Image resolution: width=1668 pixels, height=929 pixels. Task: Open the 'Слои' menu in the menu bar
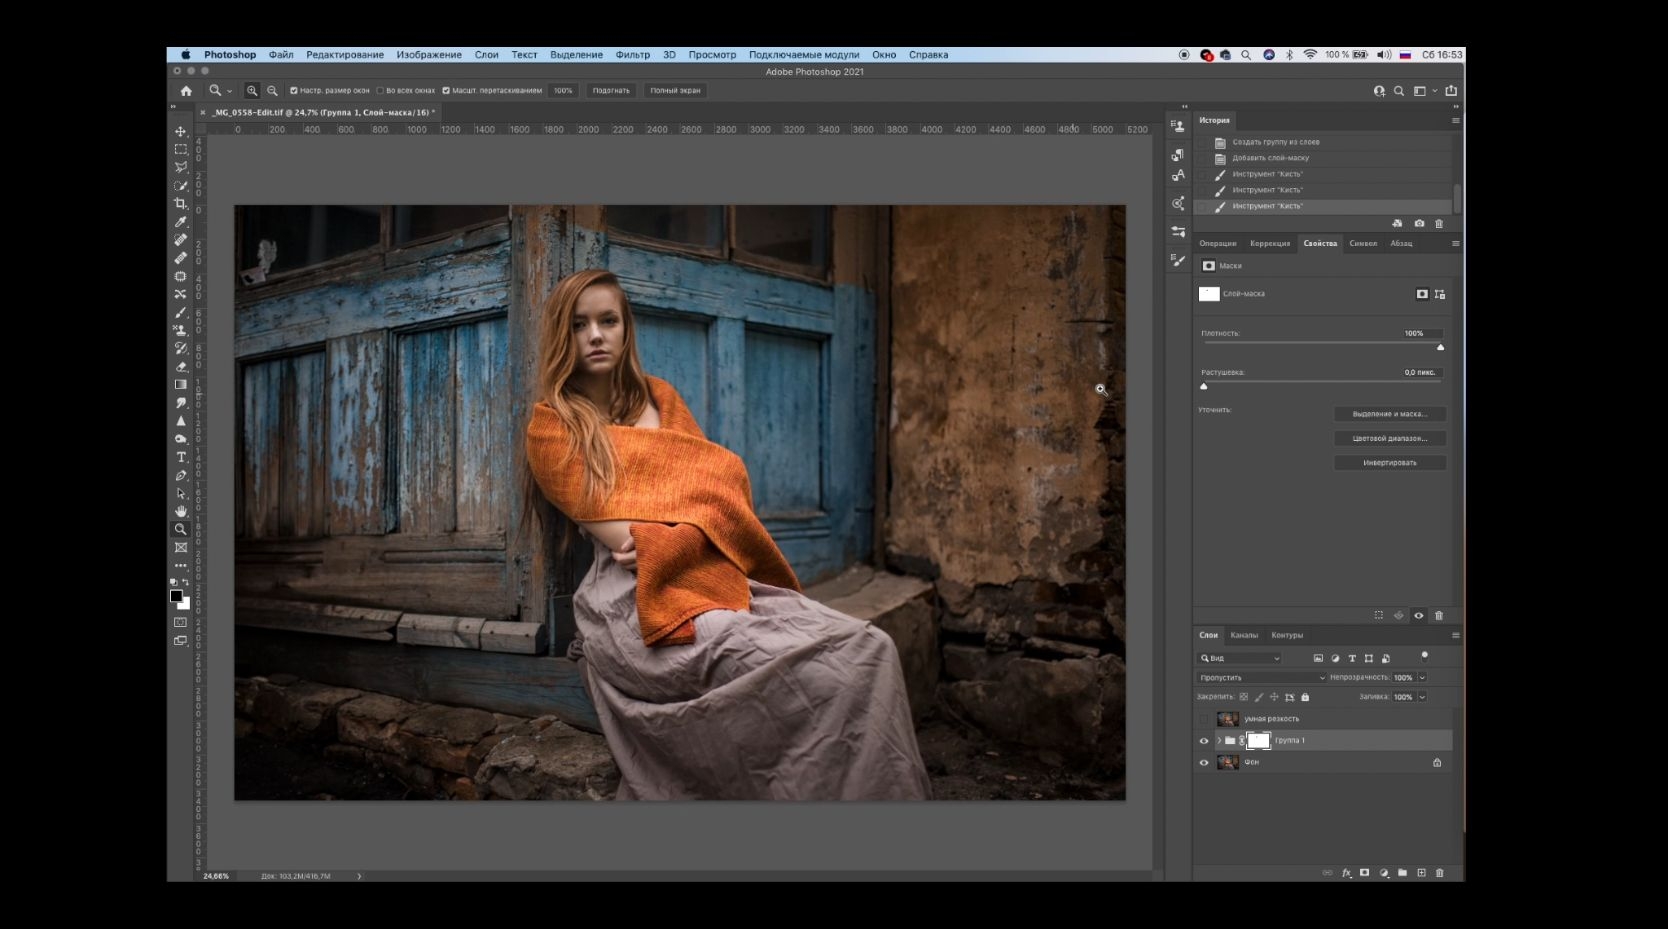(x=487, y=55)
